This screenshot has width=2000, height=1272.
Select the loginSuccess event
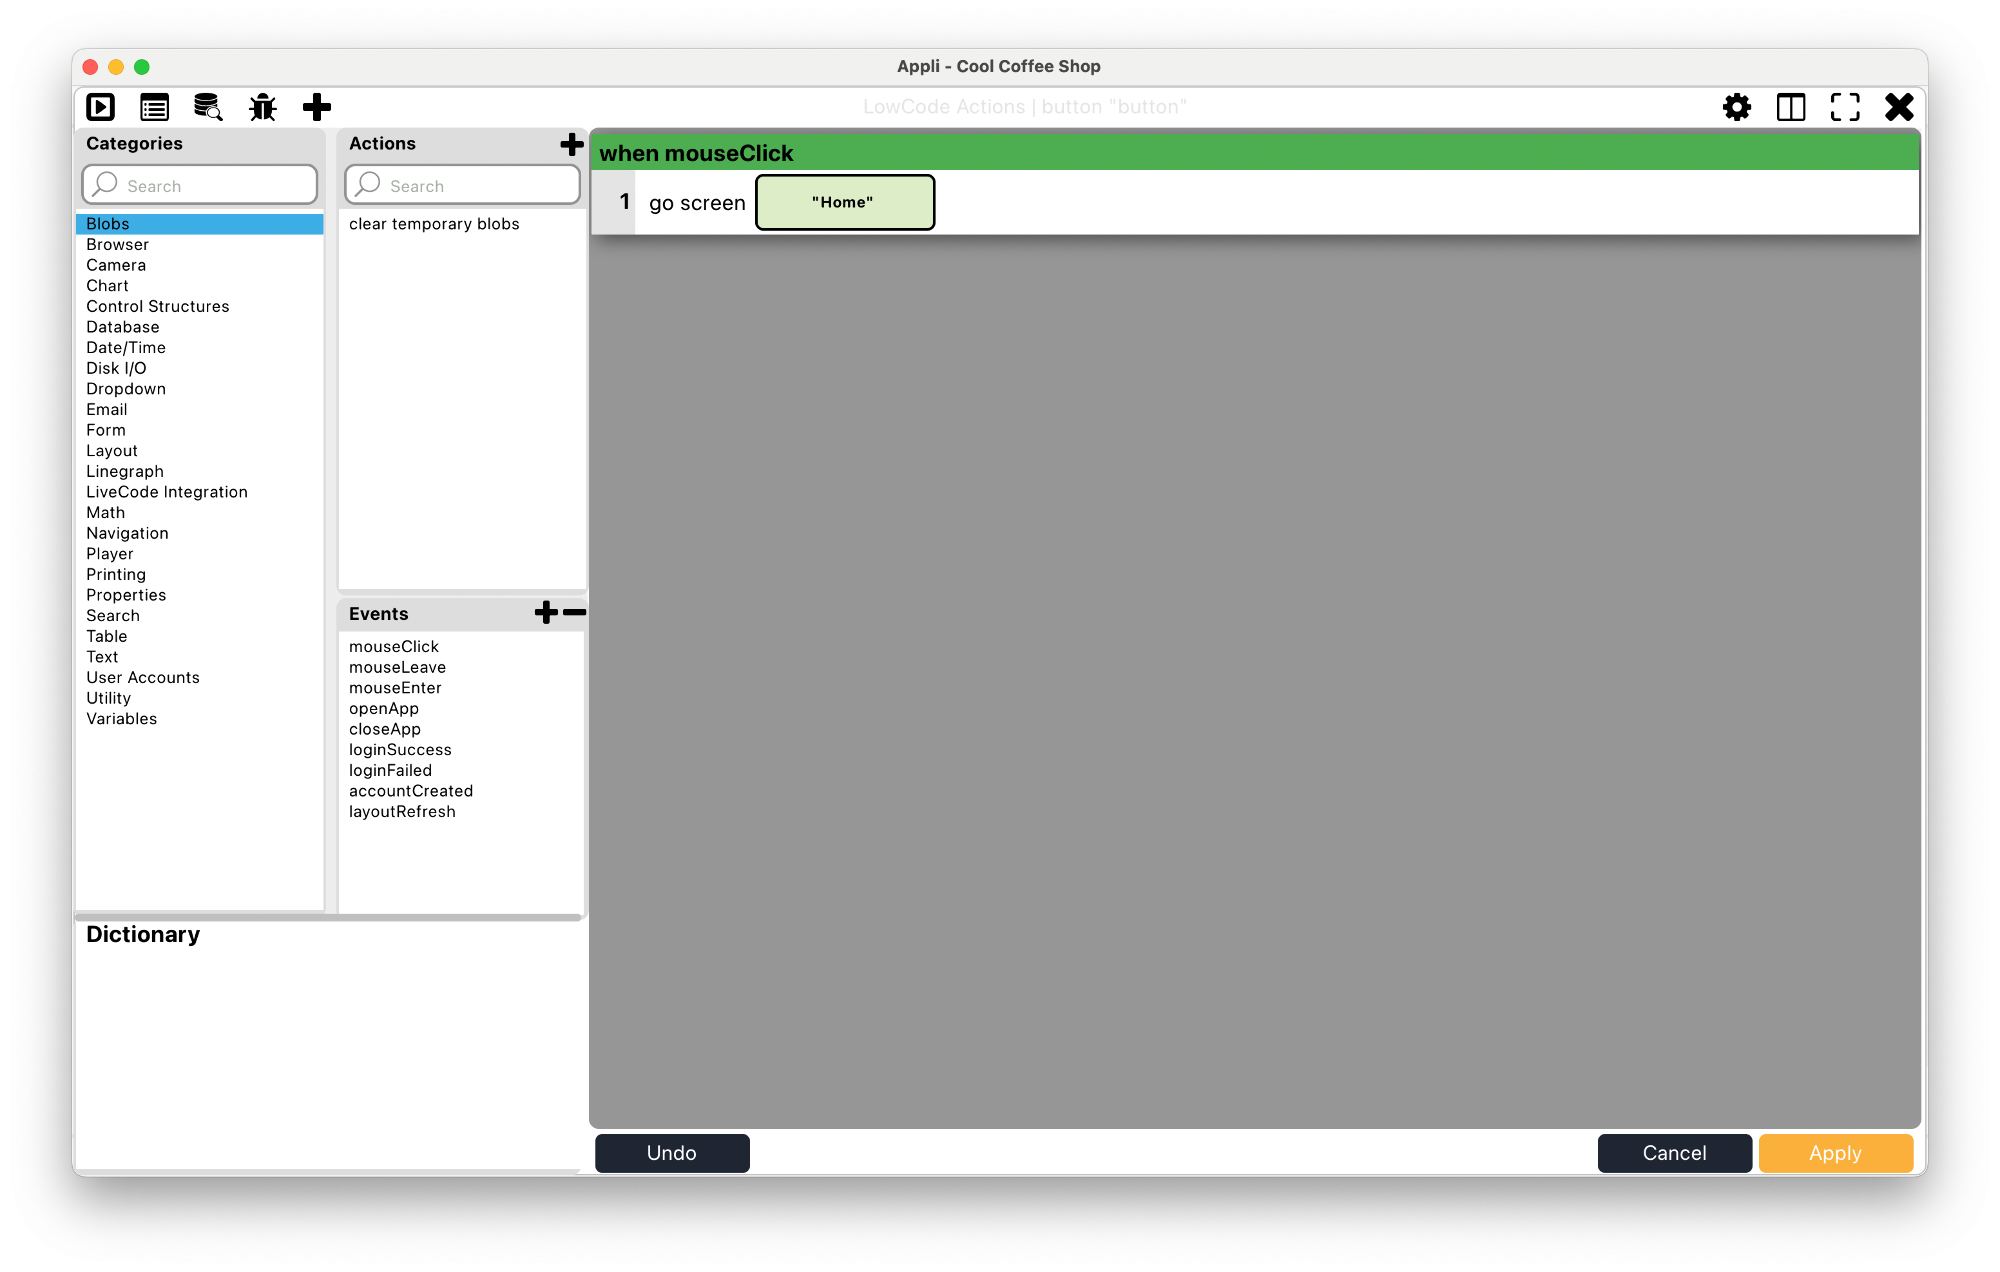tap(401, 749)
